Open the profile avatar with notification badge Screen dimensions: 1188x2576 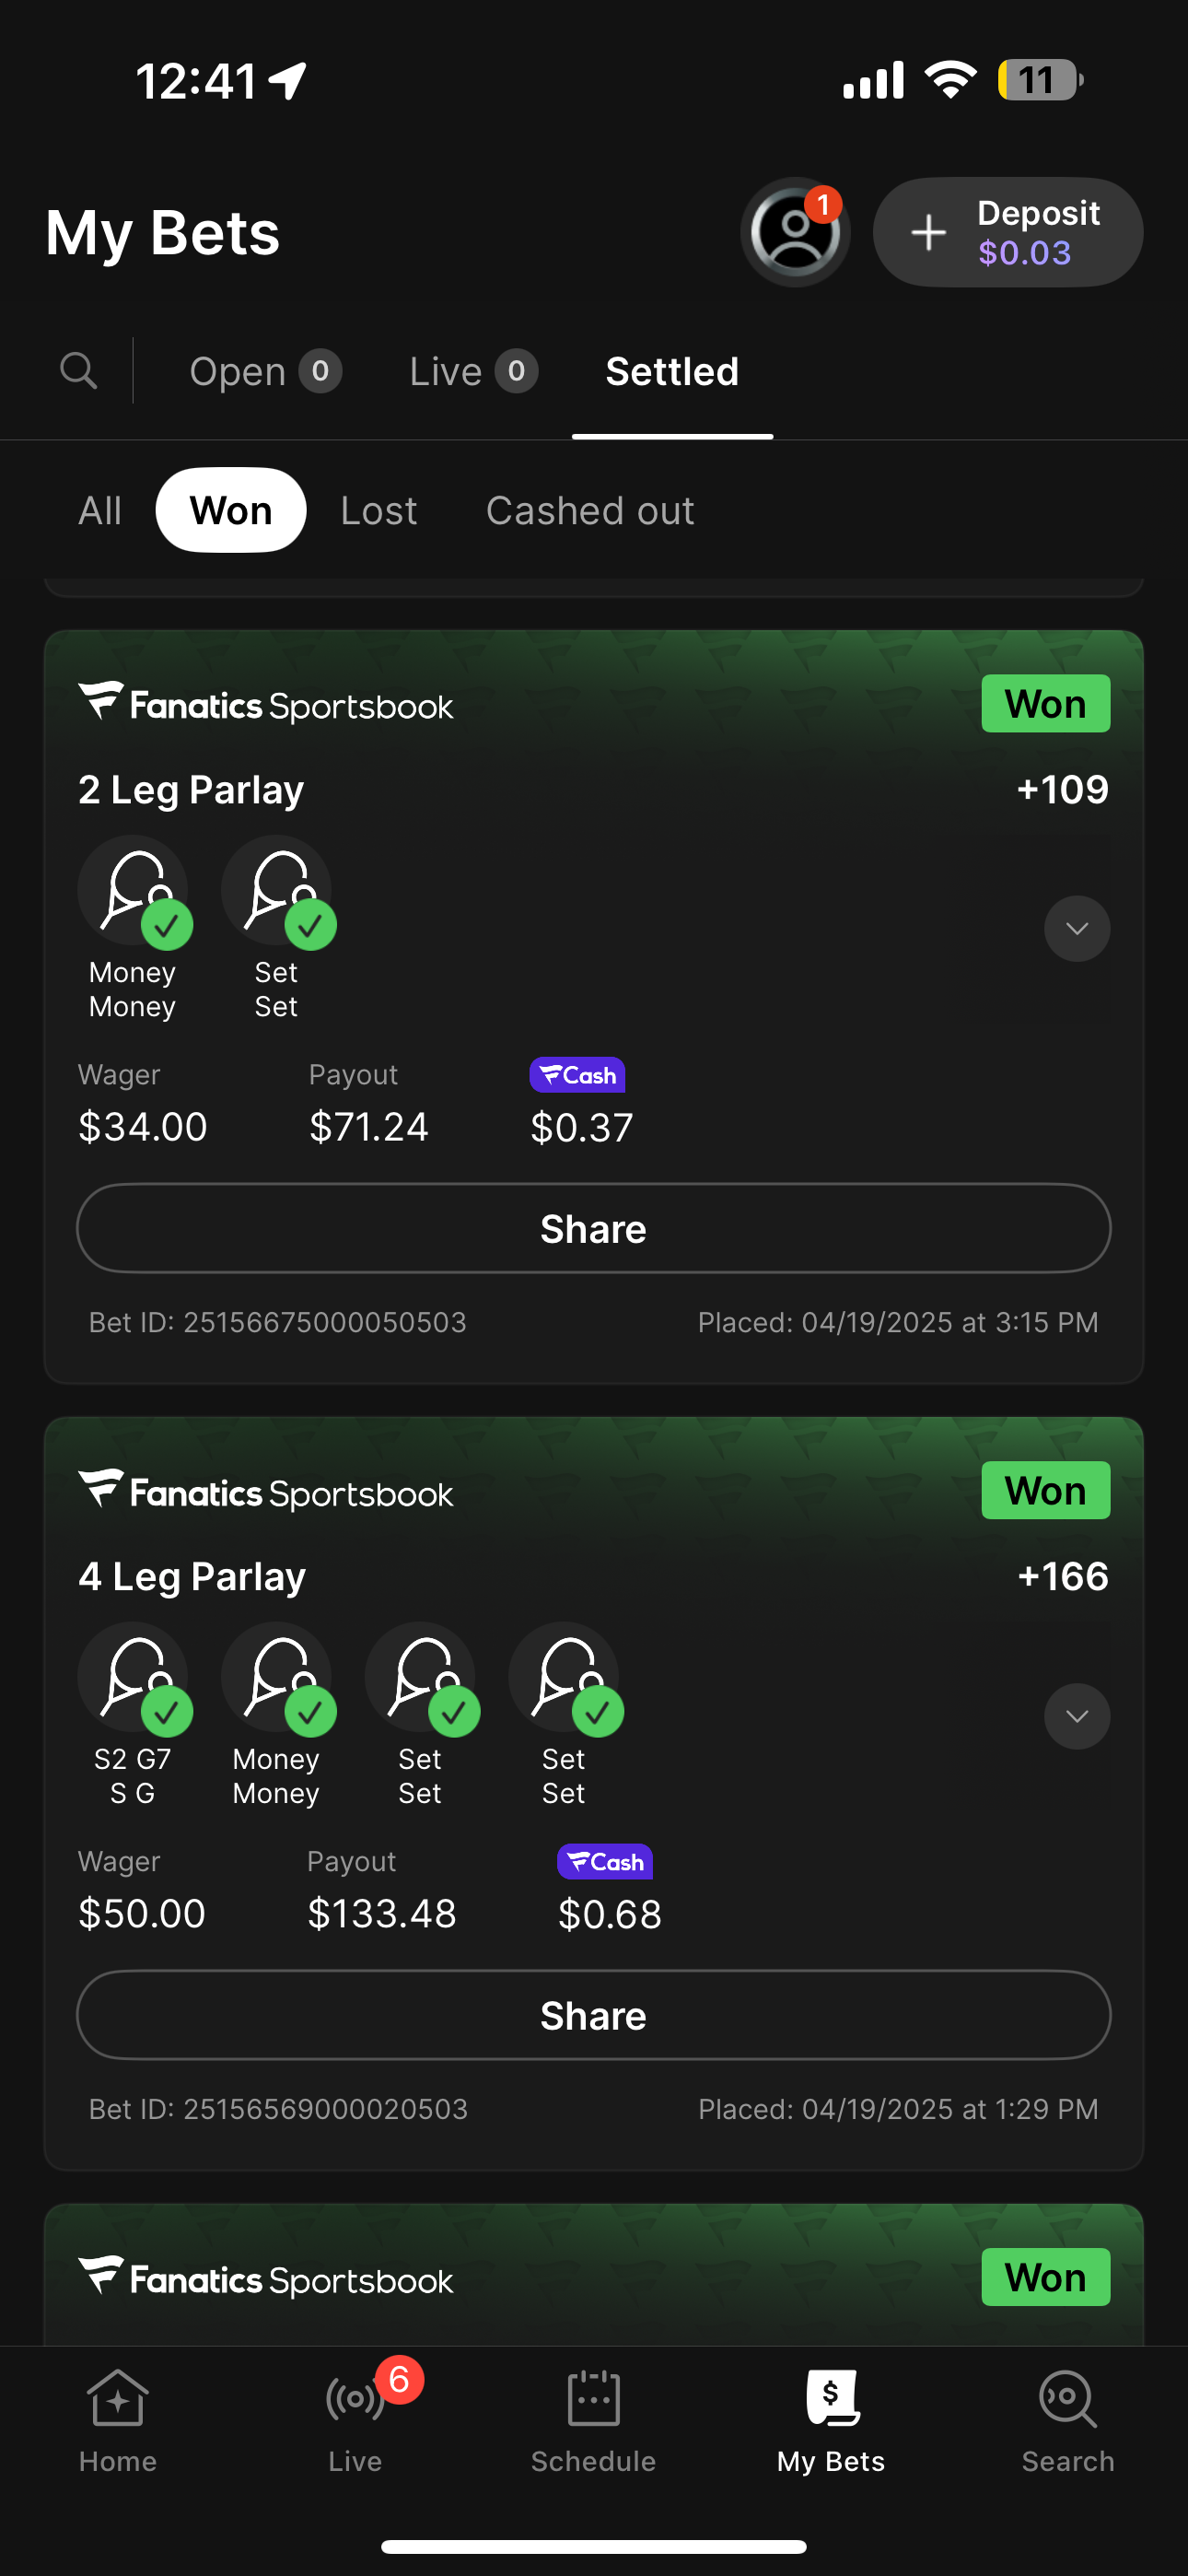795,232
